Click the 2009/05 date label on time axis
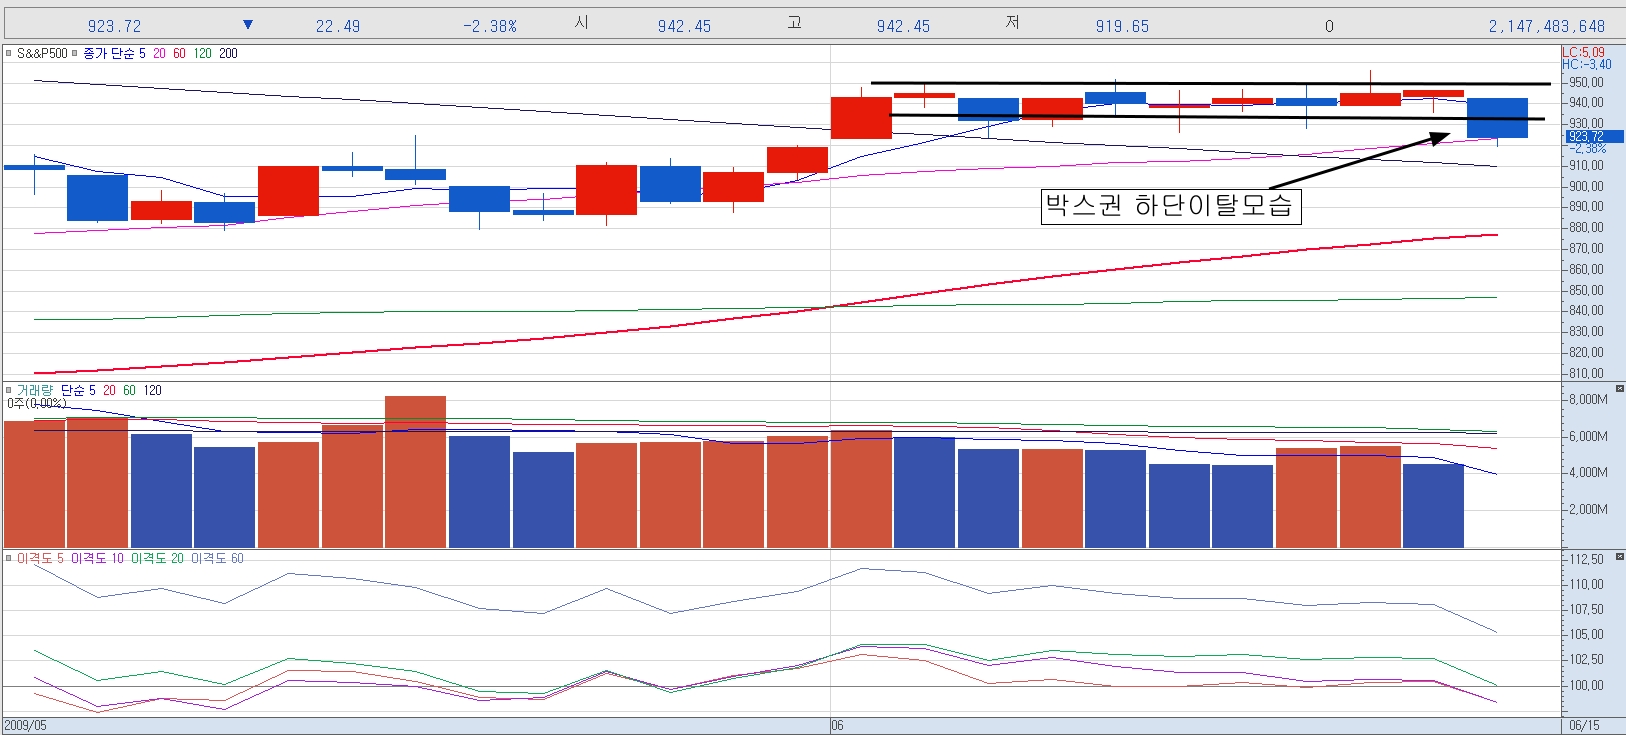Screen dimensions: 1626x735 pos(25,725)
